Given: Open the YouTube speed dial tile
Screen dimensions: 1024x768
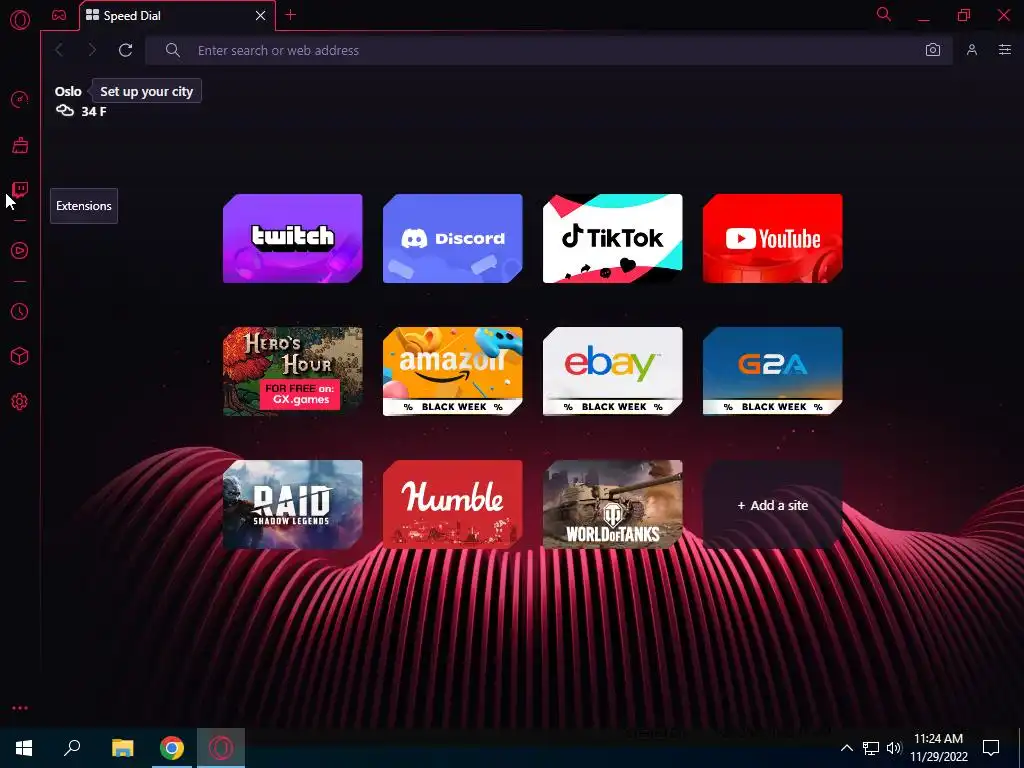Looking at the screenshot, I should [x=773, y=238].
